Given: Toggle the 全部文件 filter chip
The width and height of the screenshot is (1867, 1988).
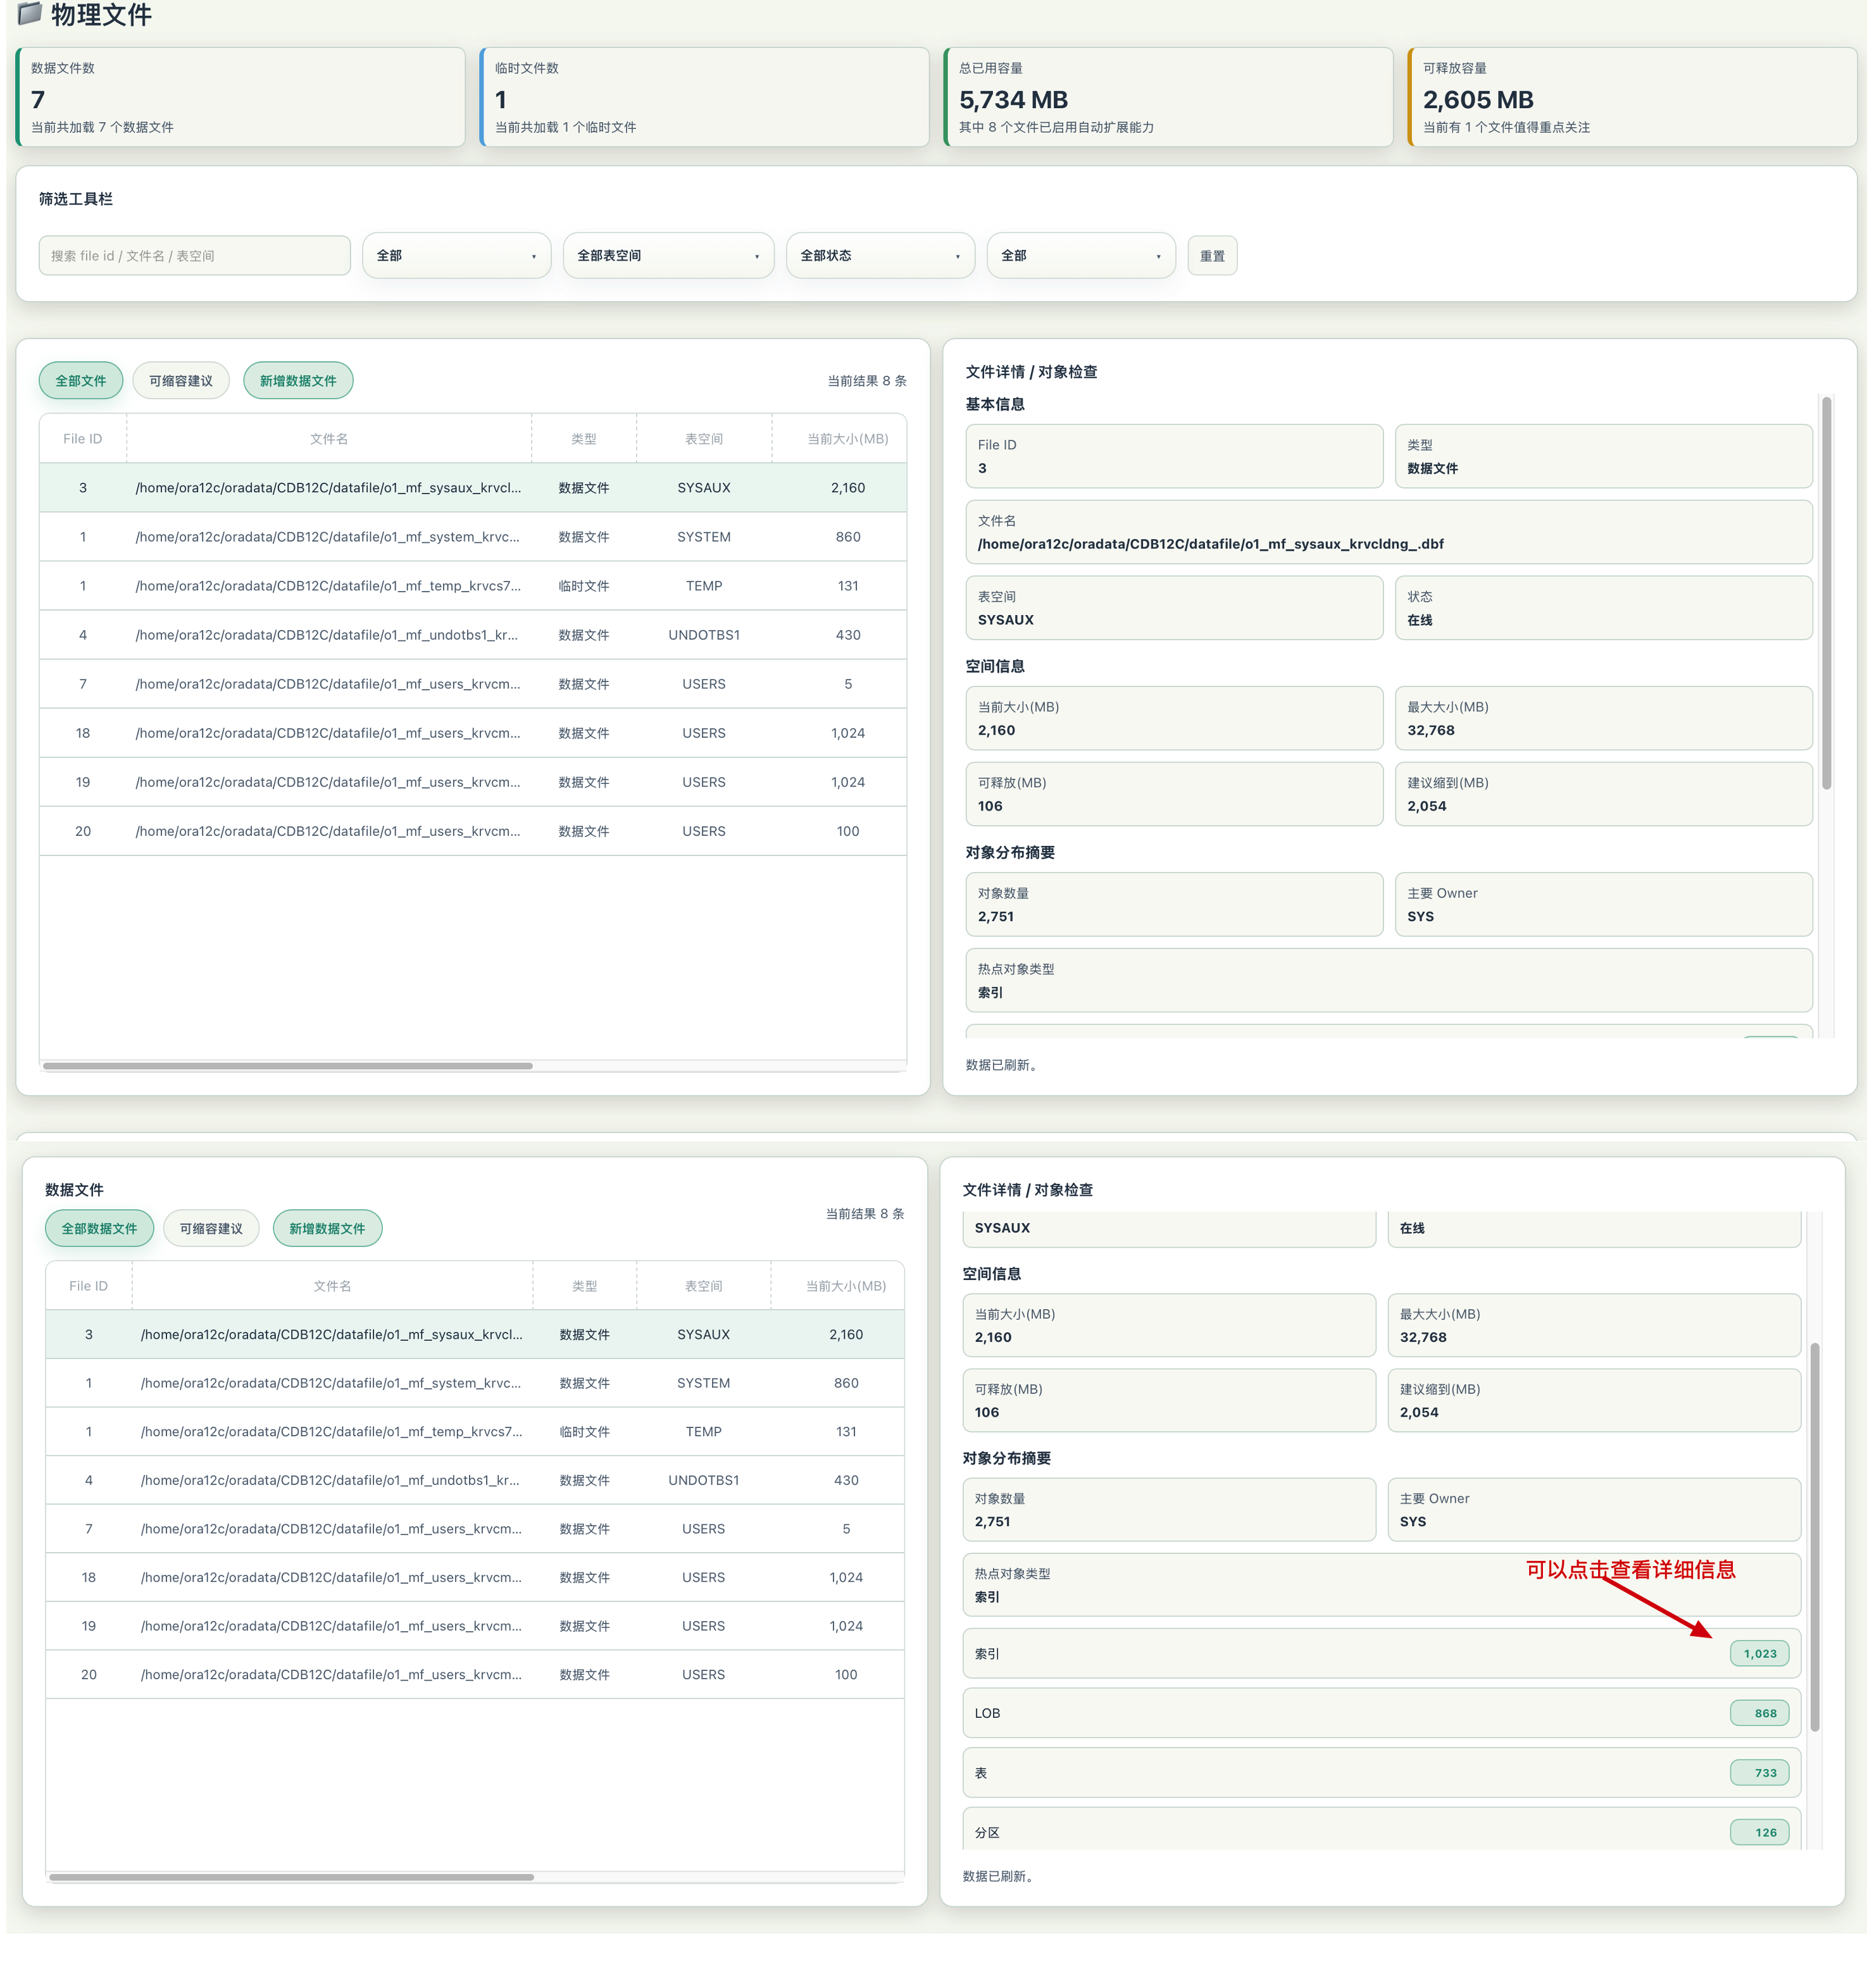Looking at the screenshot, I should [x=81, y=381].
